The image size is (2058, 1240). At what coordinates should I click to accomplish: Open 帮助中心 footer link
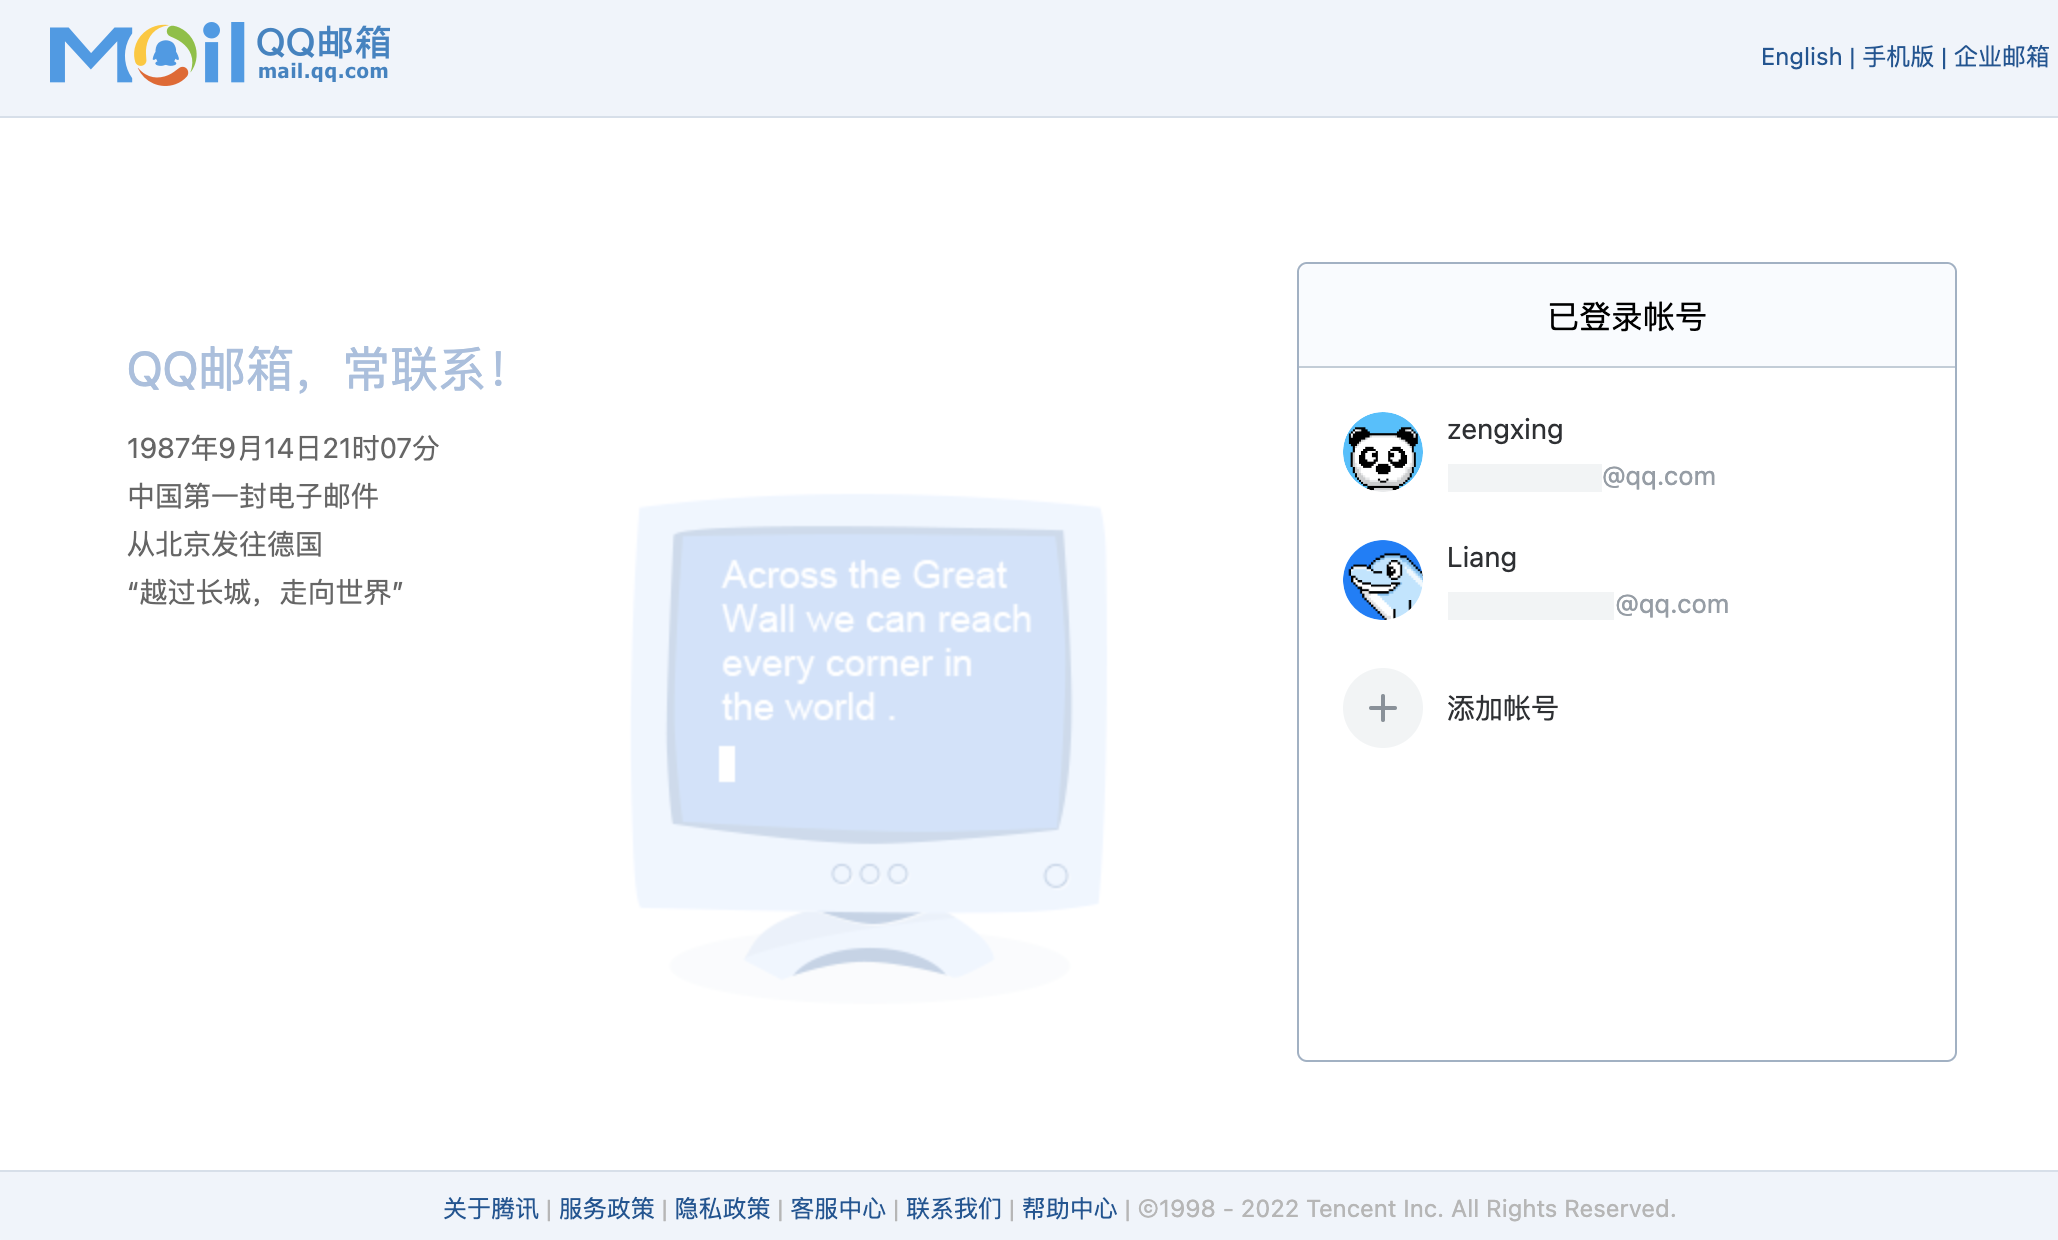(x=1069, y=1208)
